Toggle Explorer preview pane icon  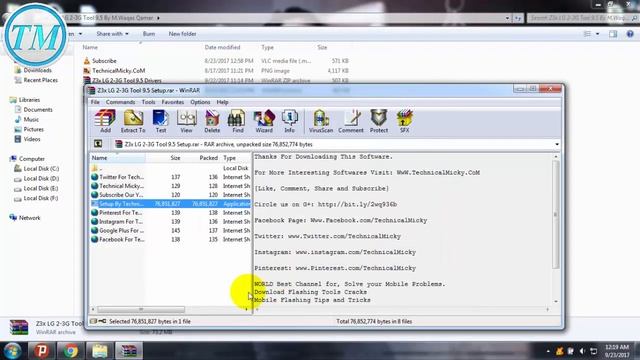point(613,34)
